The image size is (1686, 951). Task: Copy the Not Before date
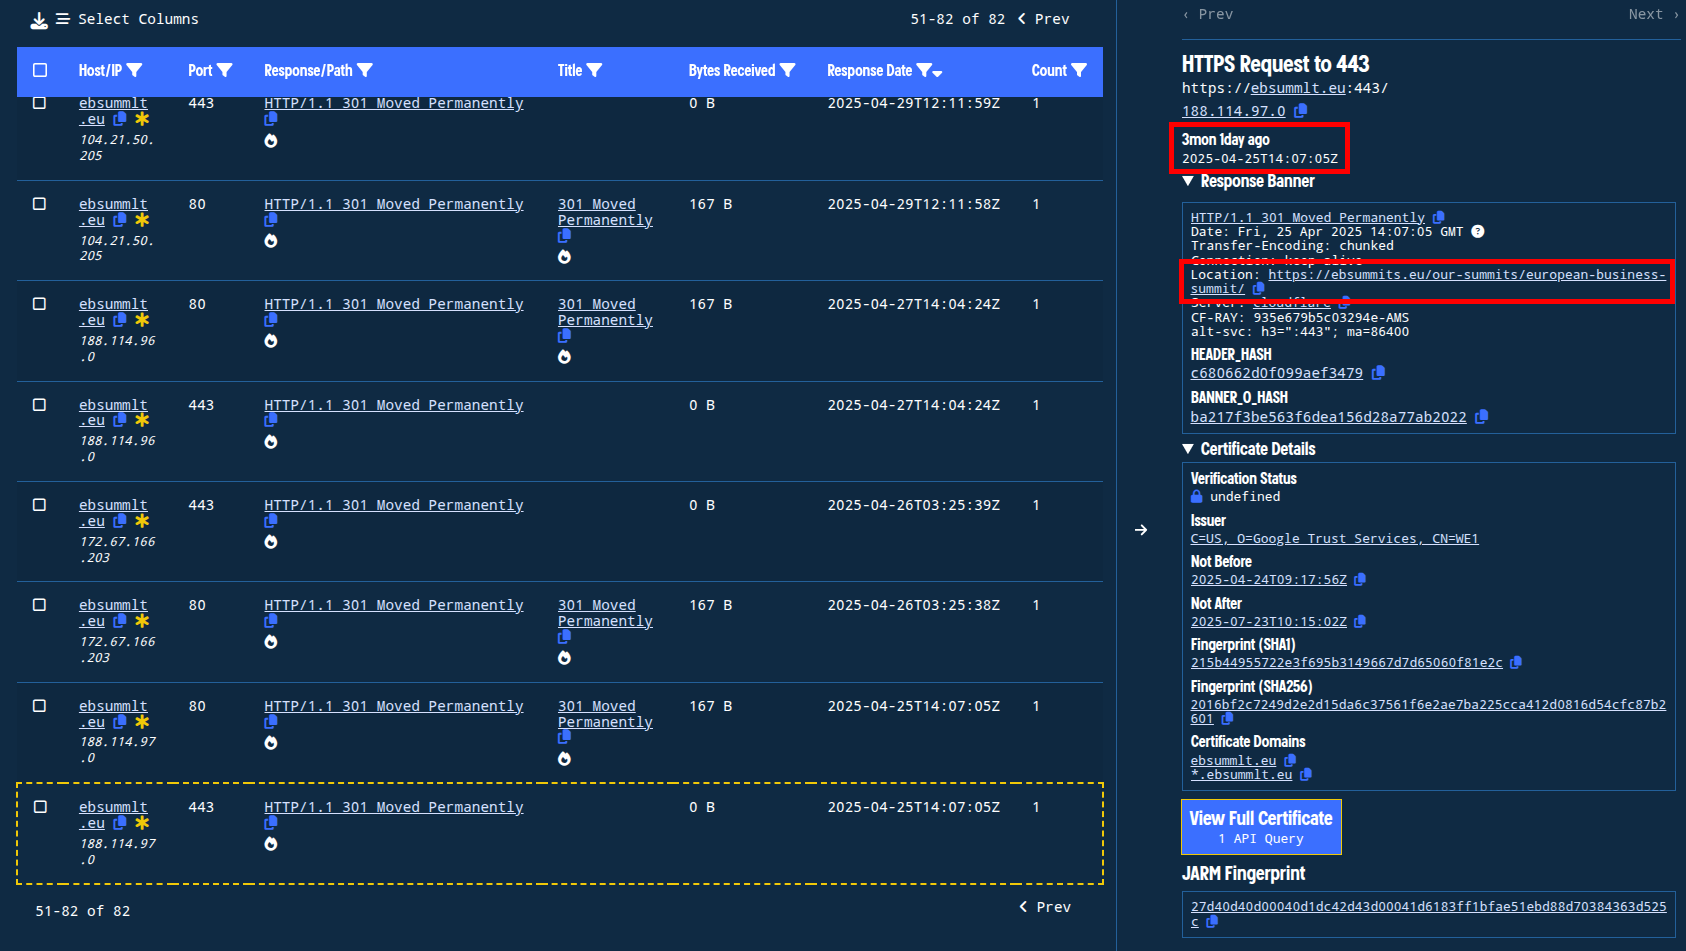click(1360, 579)
